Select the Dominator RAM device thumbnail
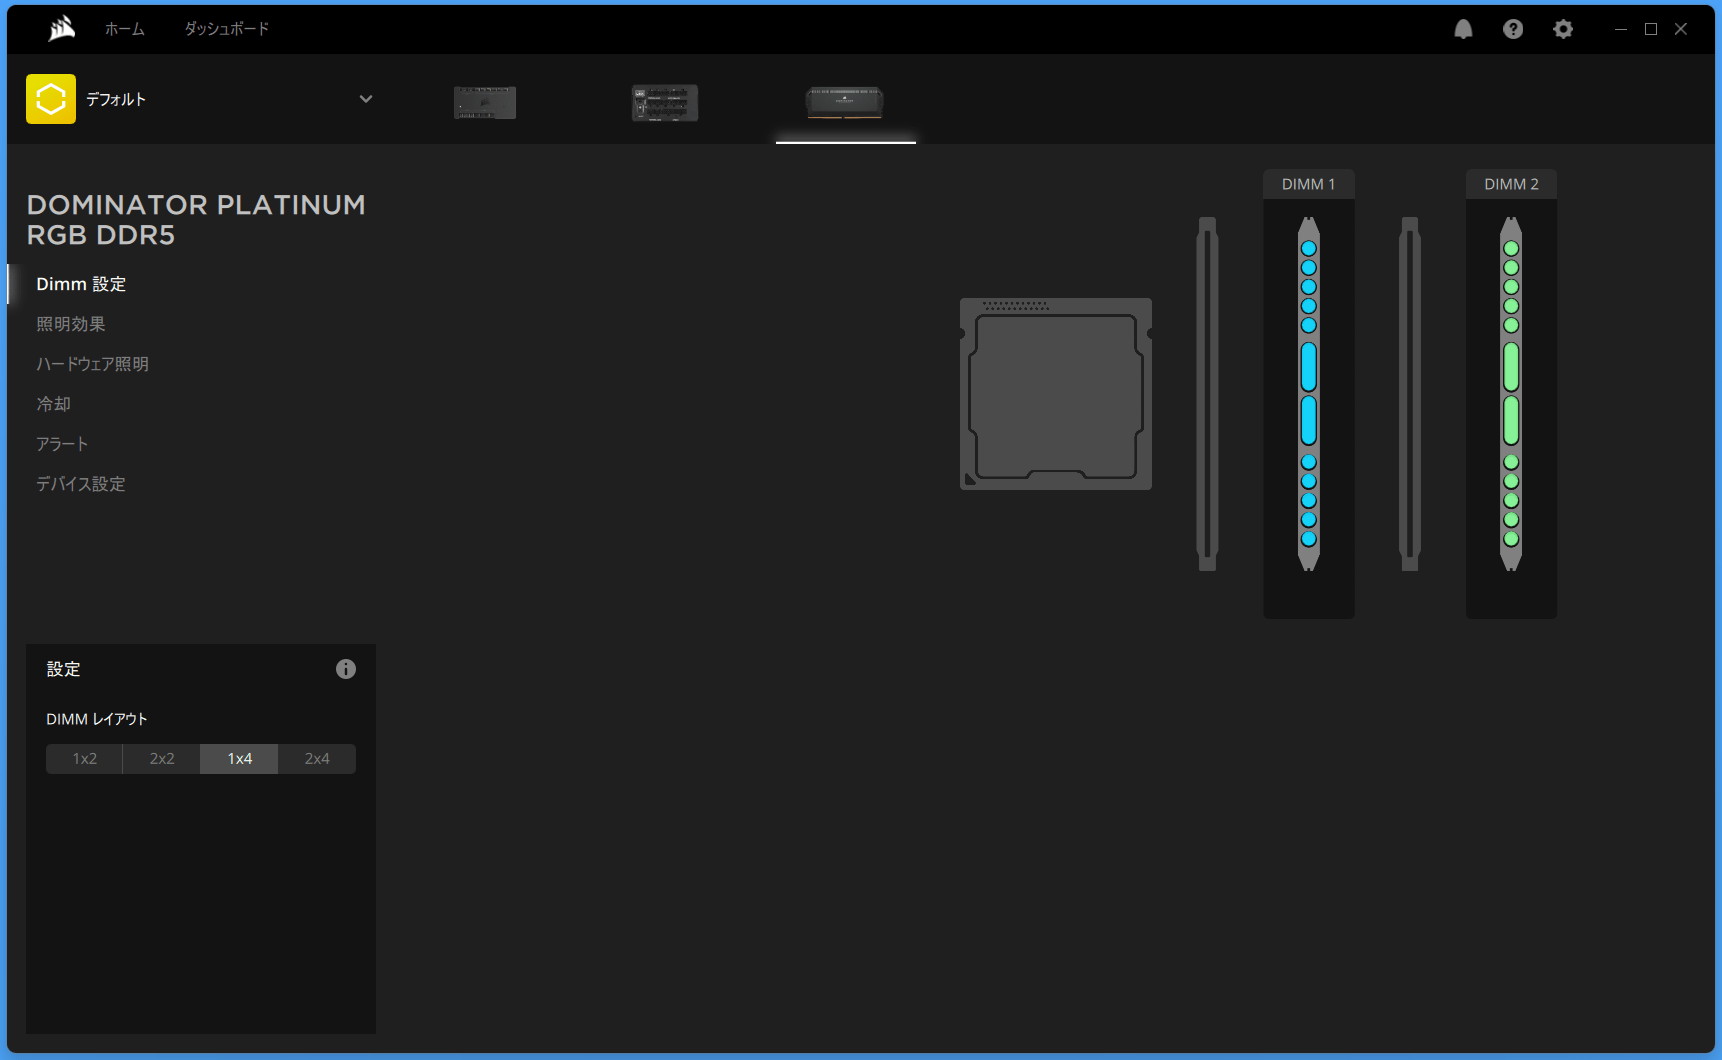Image resolution: width=1722 pixels, height=1060 pixels. pos(845,102)
